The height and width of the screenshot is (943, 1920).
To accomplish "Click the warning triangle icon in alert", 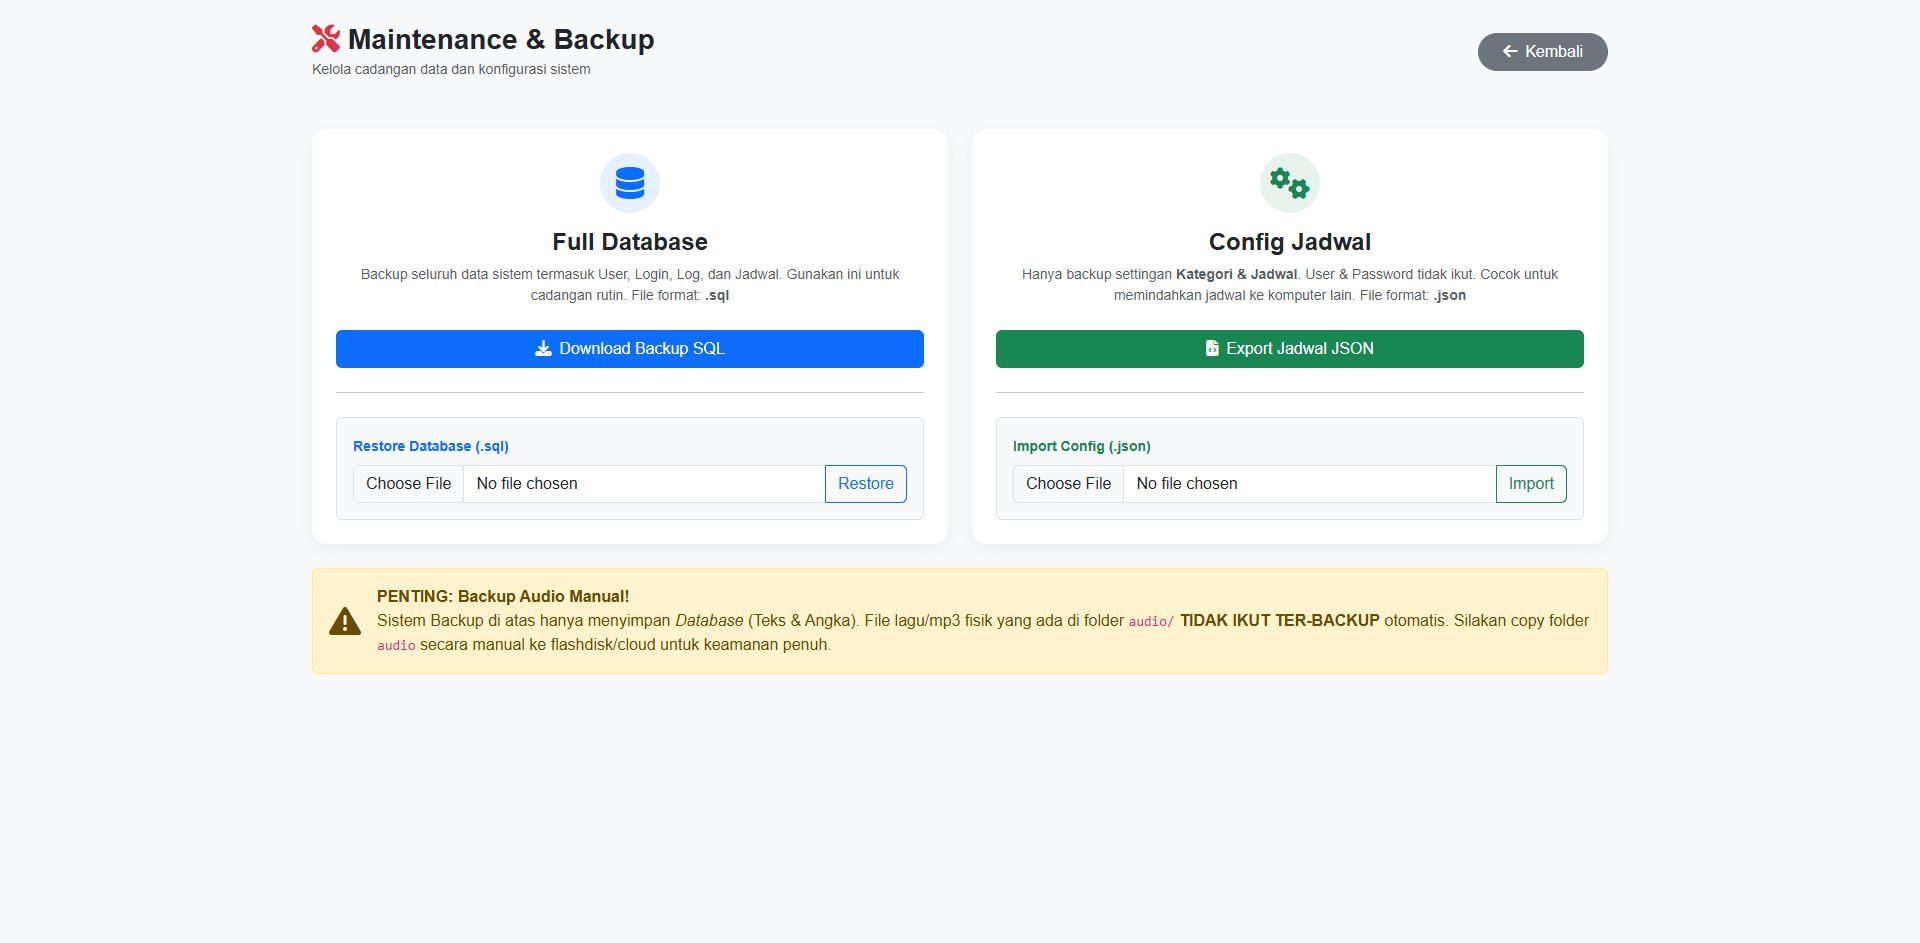I will [x=345, y=621].
